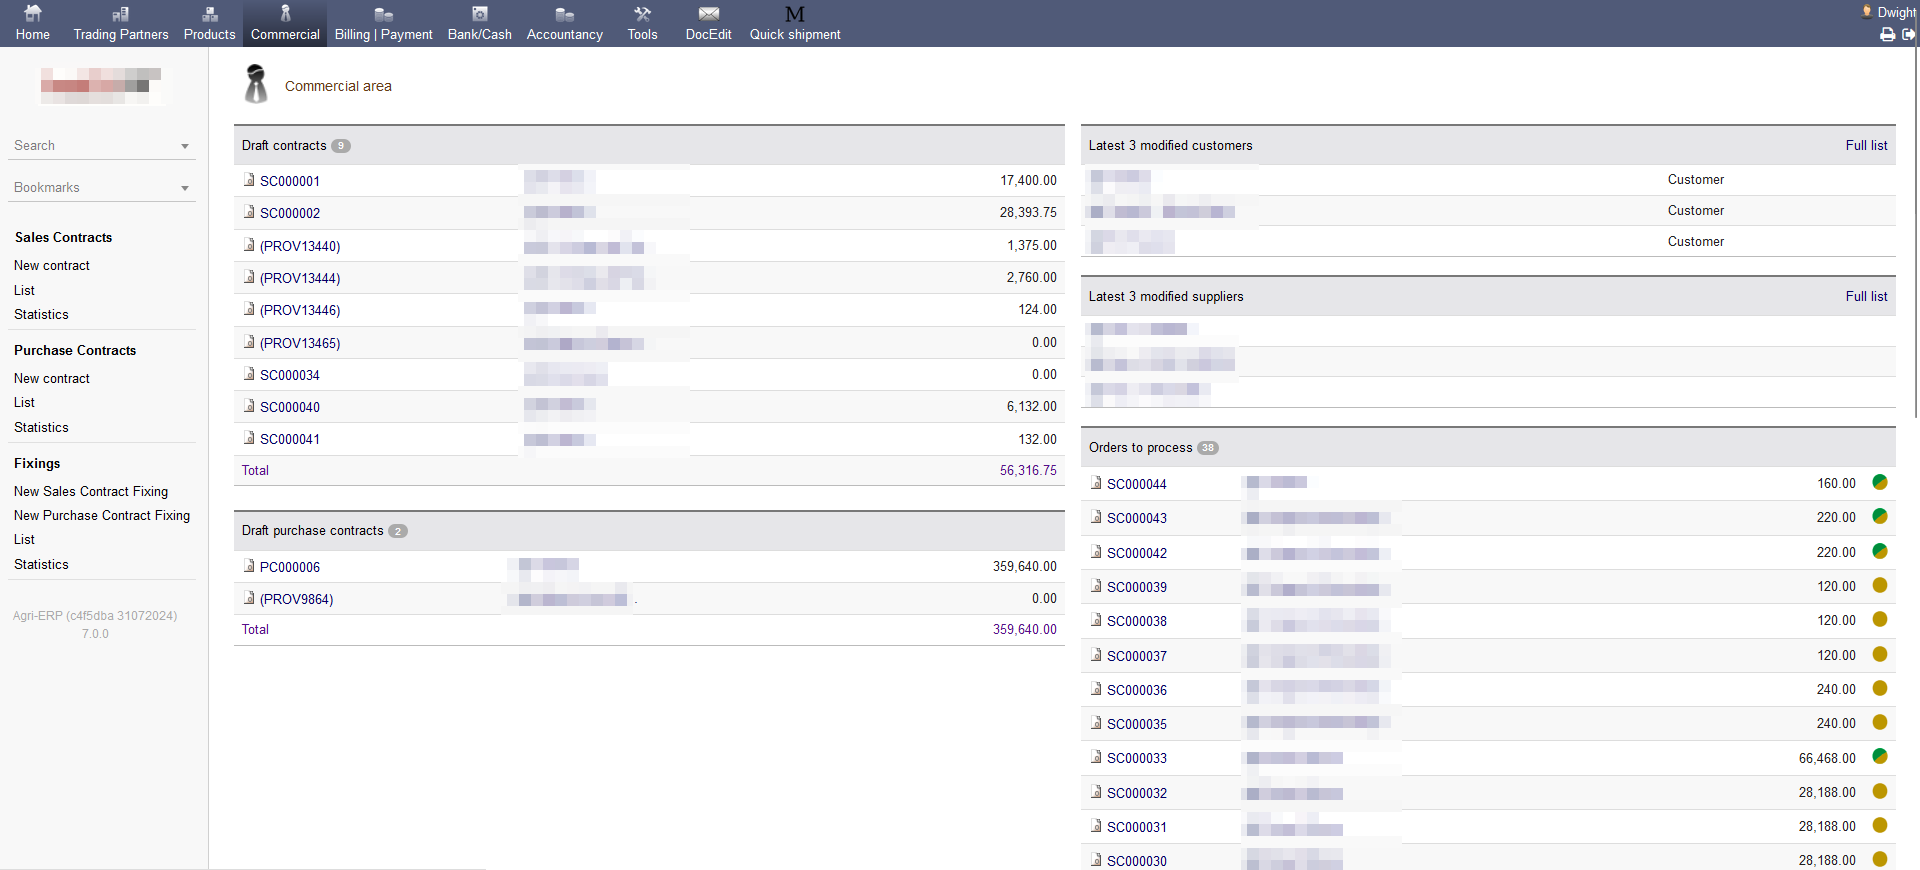
Task: Open draft contract (PROV13465)
Action: tap(300, 343)
